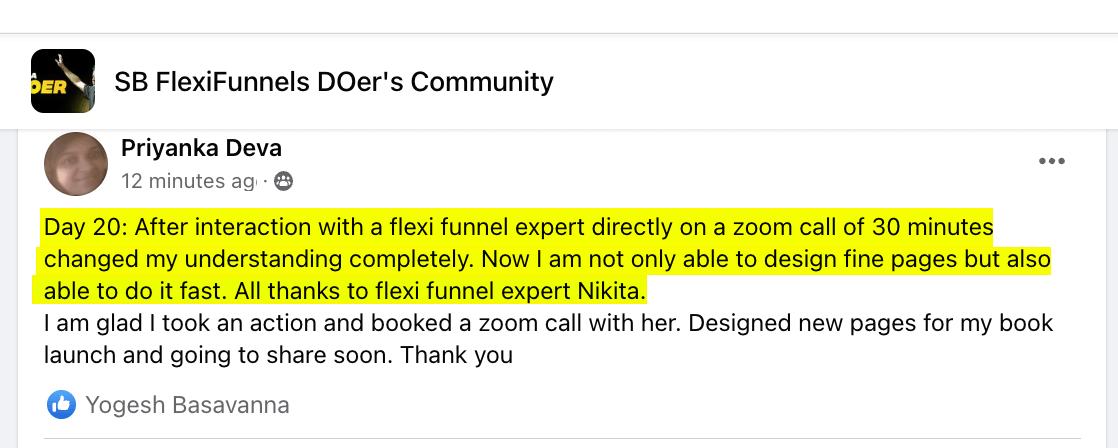1118x448 pixels.
Task: Click the blue thumbs-up reaction icon
Action: (61, 405)
